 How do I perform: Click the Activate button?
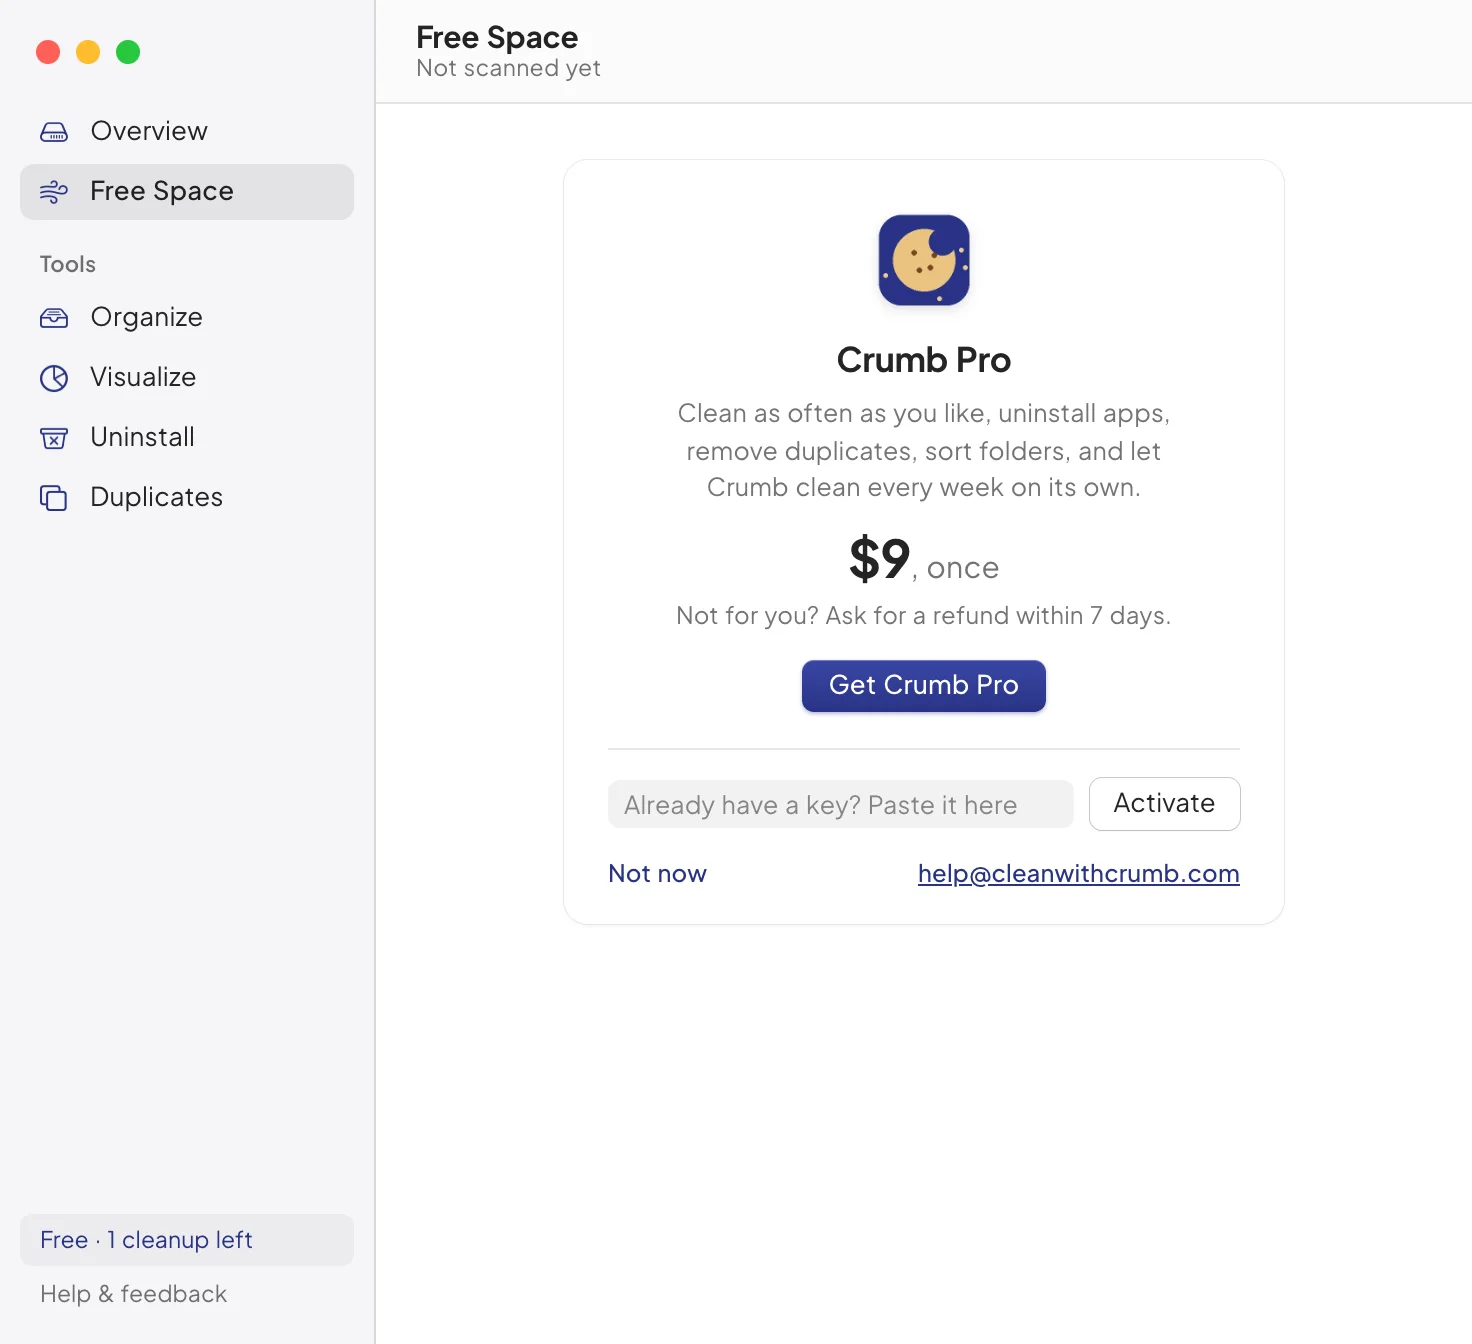[x=1165, y=803]
